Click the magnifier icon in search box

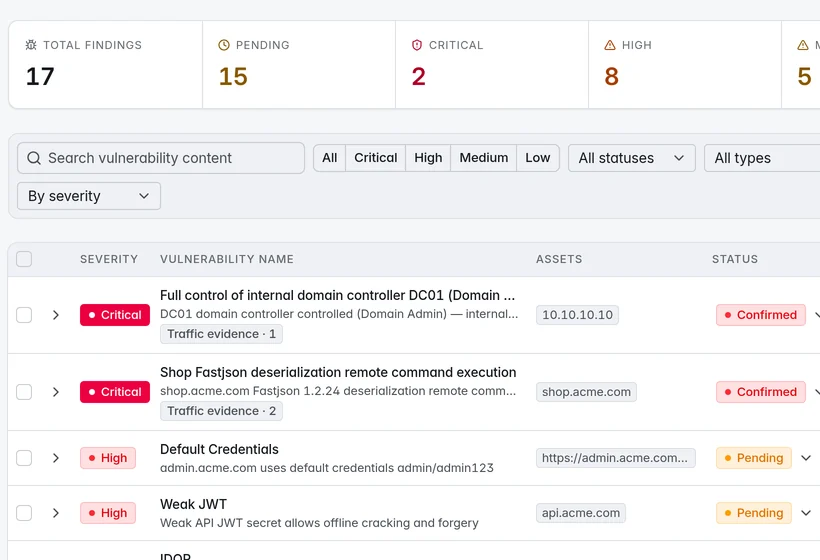[34, 158]
